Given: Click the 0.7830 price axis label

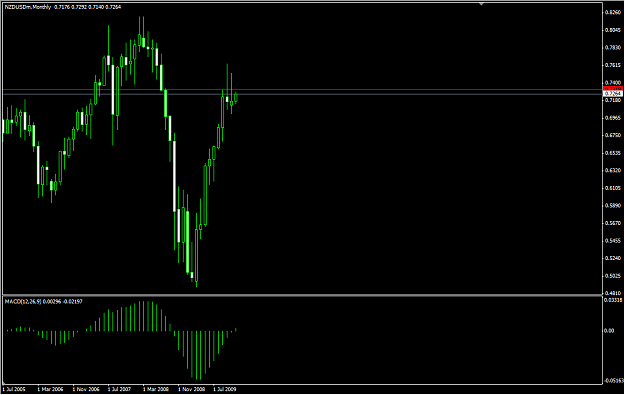Looking at the screenshot, I should [x=613, y=47].
